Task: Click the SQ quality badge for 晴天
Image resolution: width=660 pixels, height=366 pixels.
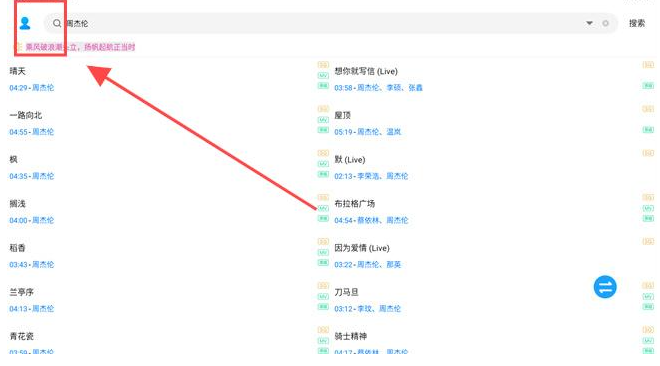Action: (323, 65)
